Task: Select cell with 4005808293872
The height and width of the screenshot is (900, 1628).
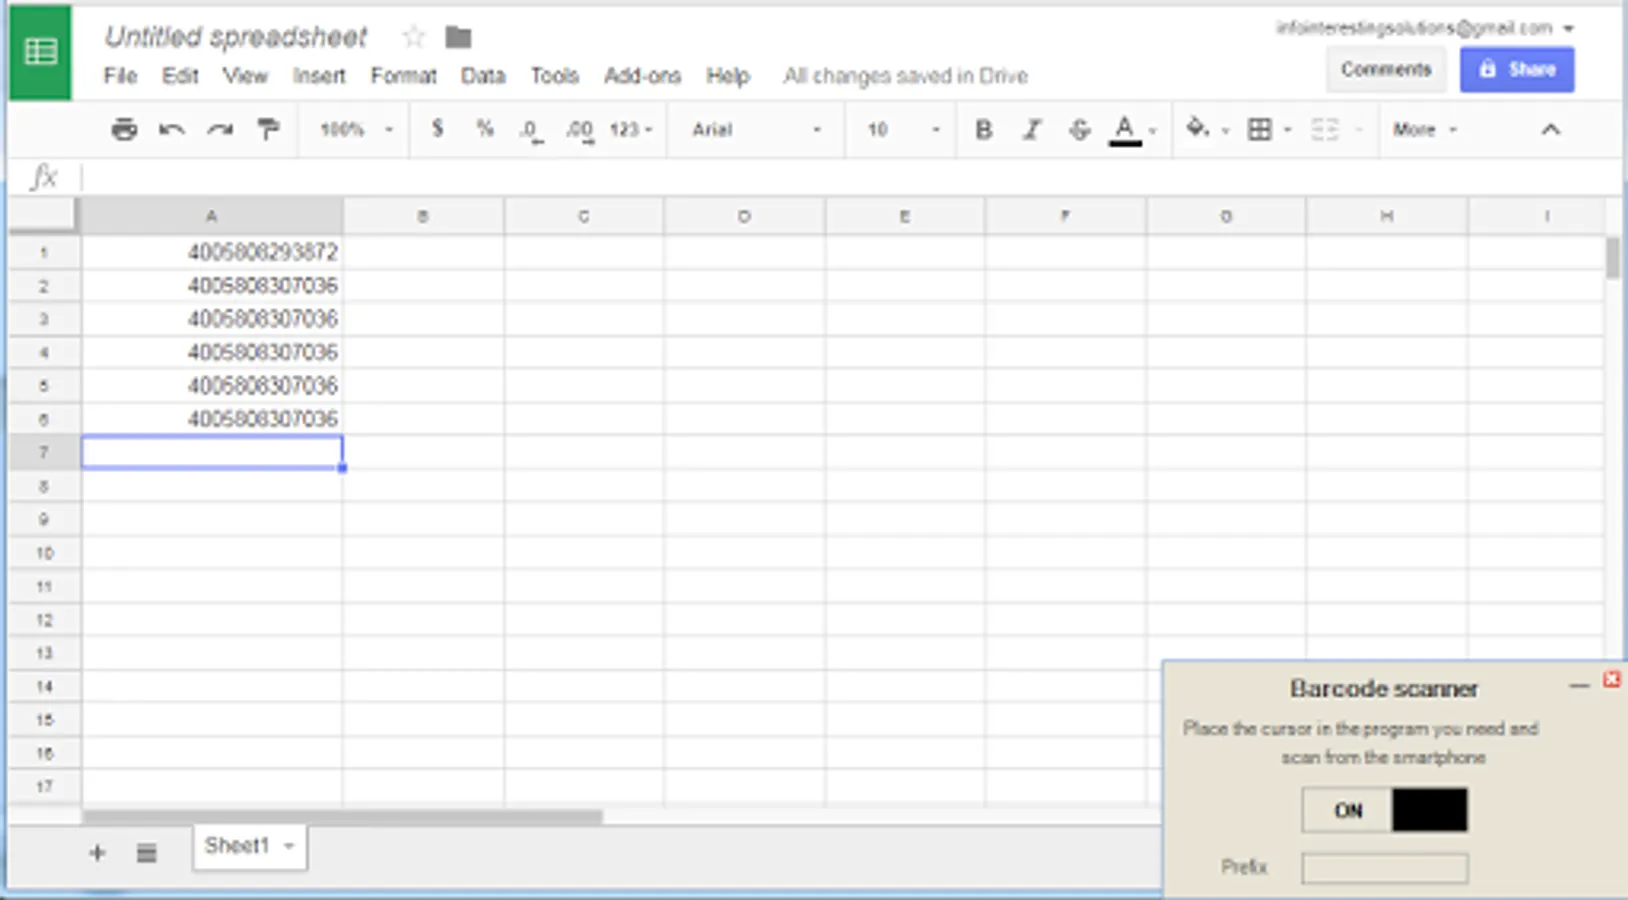Action: (212, 252)
